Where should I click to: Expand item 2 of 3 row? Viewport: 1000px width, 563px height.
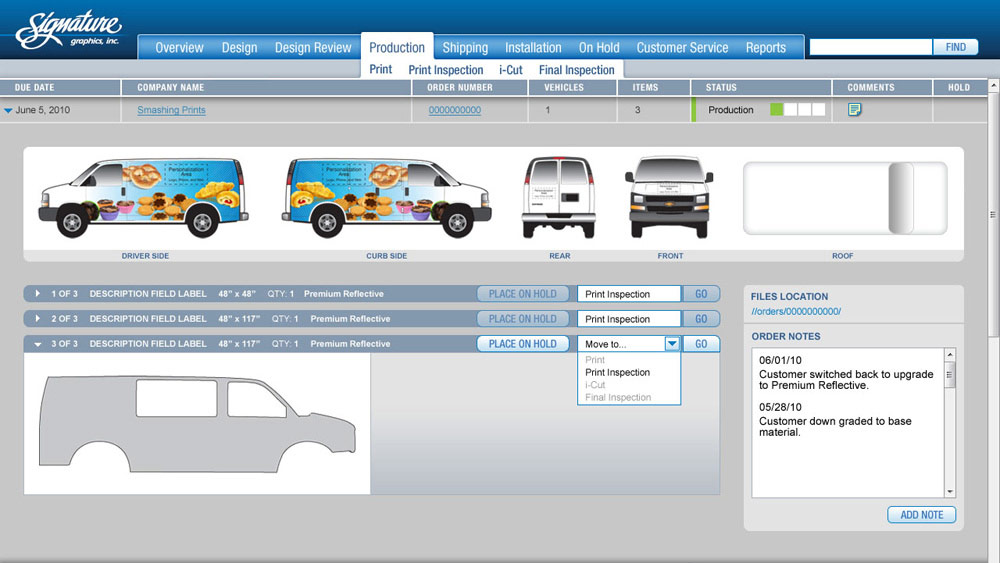38,319
